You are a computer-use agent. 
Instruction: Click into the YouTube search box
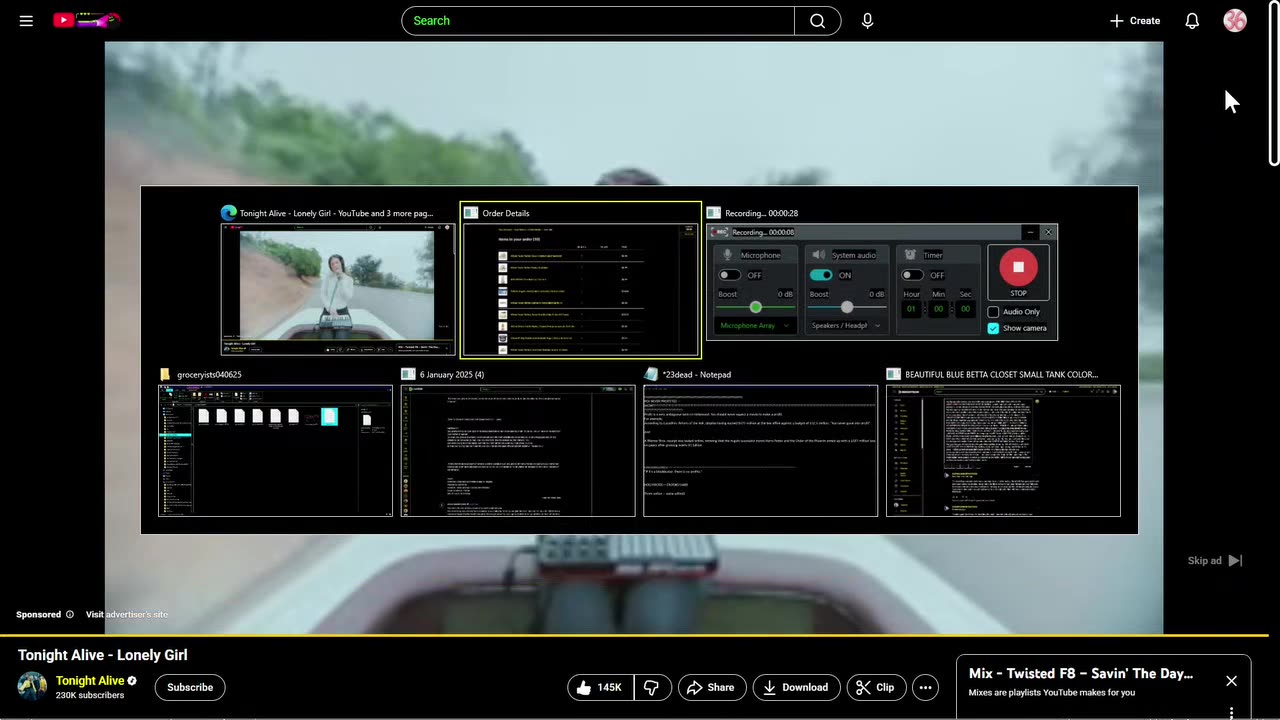598,20
